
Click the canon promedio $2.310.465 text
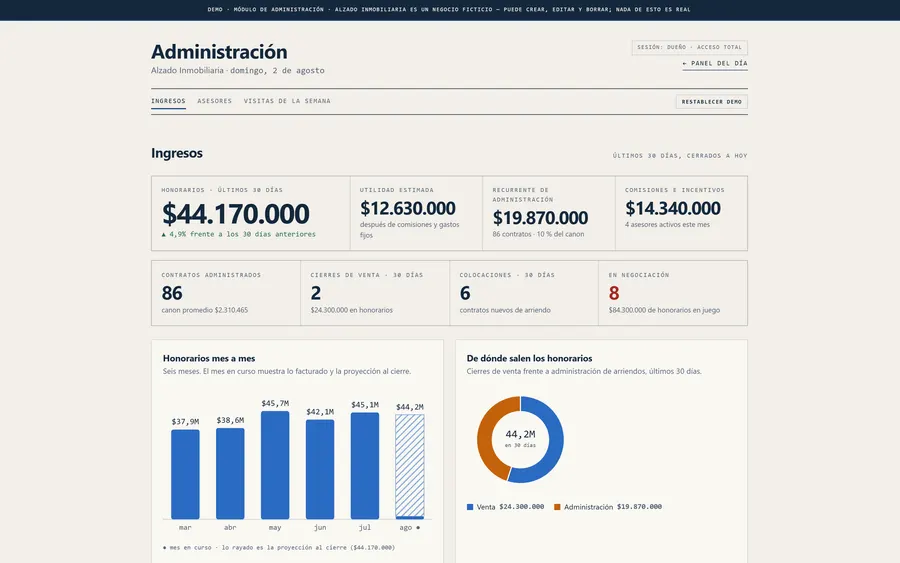pyautogui.click(x=204, y=310)
